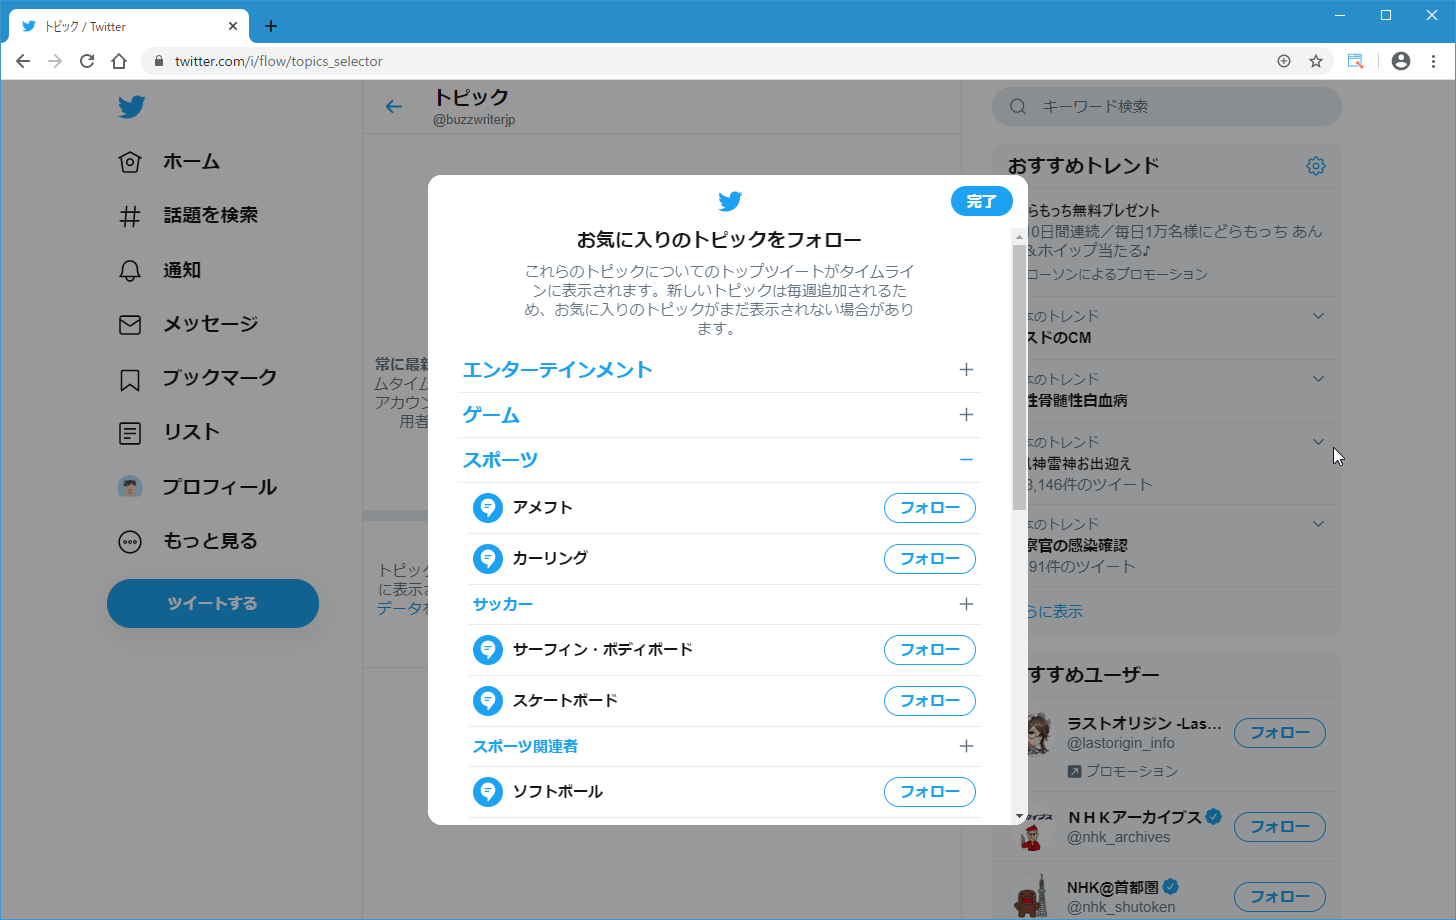Expand the エンターテインメント category
This screenshot has width=1456, height=920.
[966, 369]
